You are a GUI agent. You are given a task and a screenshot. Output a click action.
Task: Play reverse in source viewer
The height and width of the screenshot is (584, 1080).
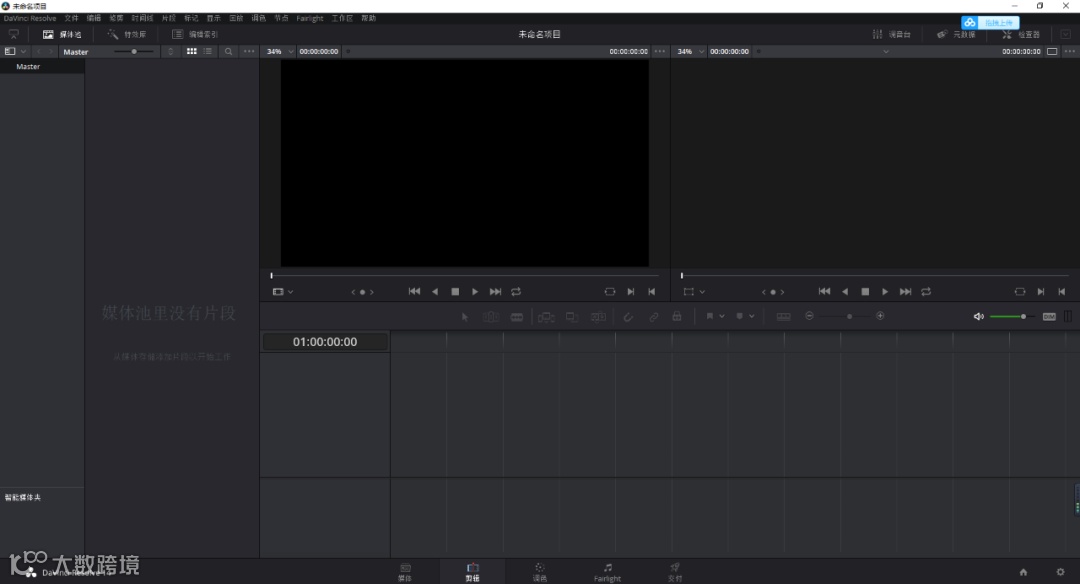pos(435,292)
